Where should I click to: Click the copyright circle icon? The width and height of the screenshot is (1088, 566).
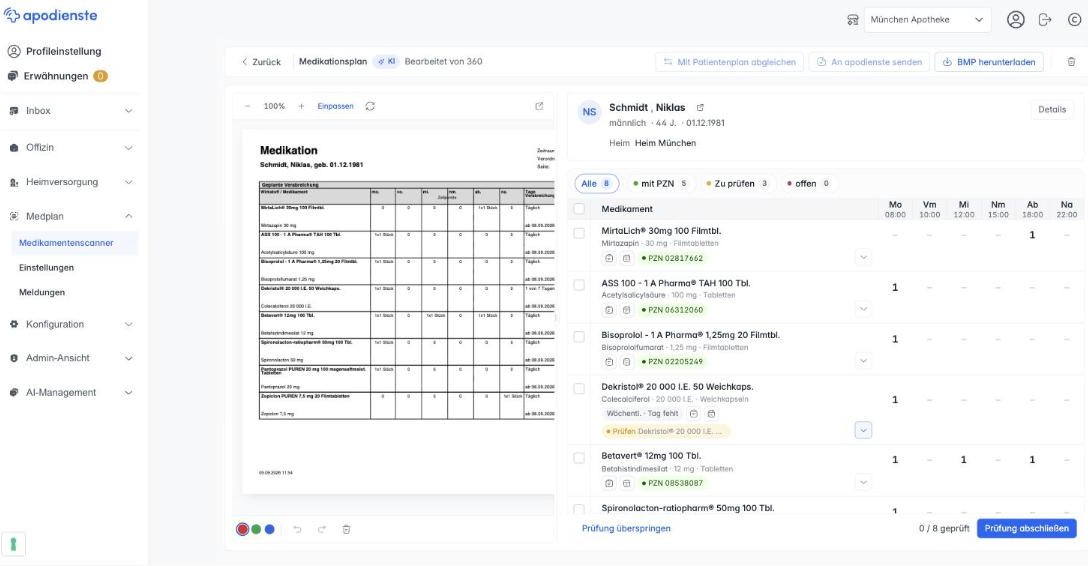1074,19
